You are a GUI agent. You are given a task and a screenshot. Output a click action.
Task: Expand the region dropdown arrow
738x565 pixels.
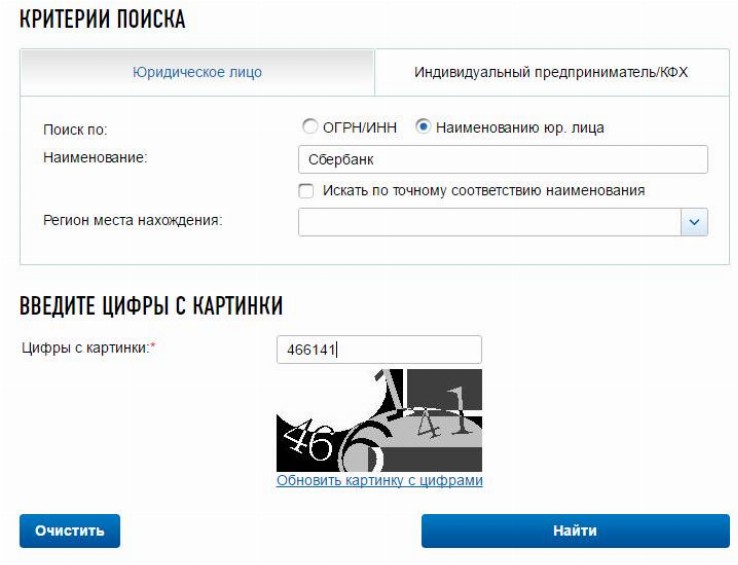point(694,222)
